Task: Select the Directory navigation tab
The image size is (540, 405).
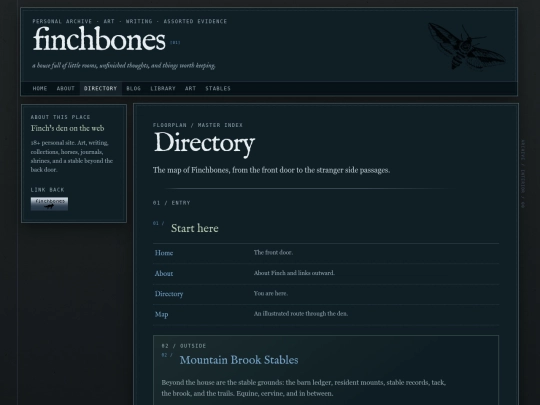Action: click(x=101, y=89)
